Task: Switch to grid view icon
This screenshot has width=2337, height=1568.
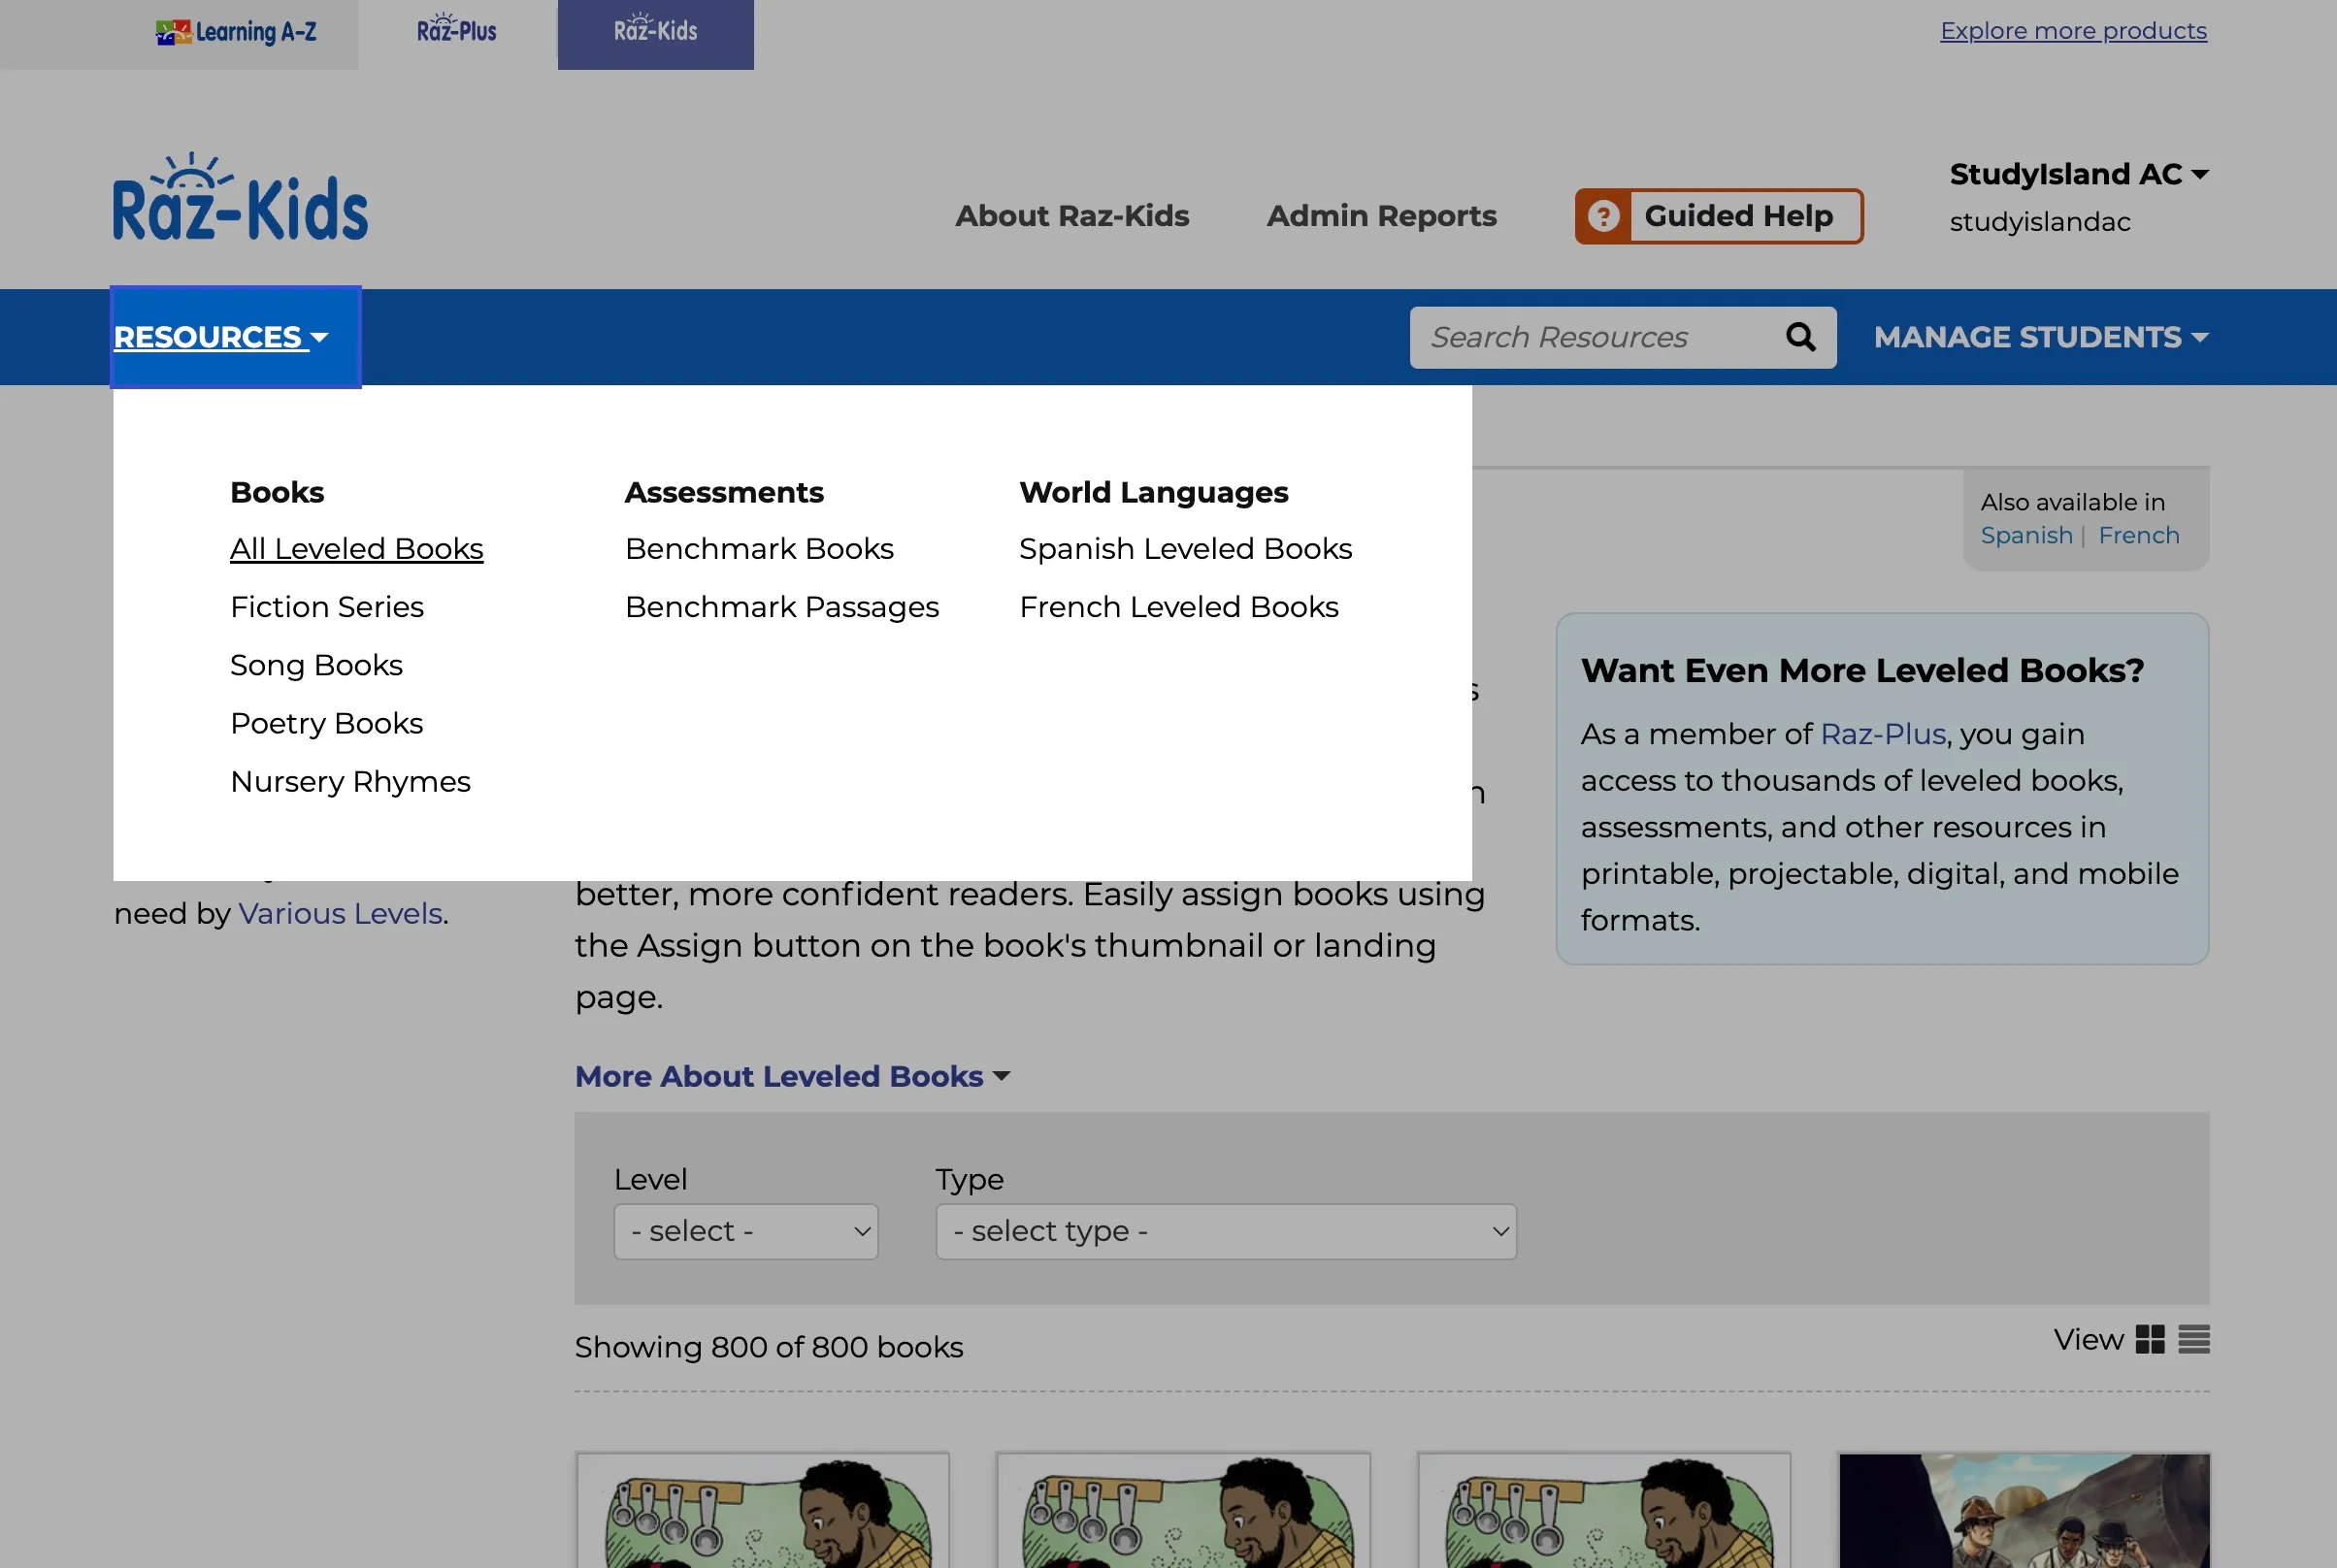Action: coord(2149,1339)
